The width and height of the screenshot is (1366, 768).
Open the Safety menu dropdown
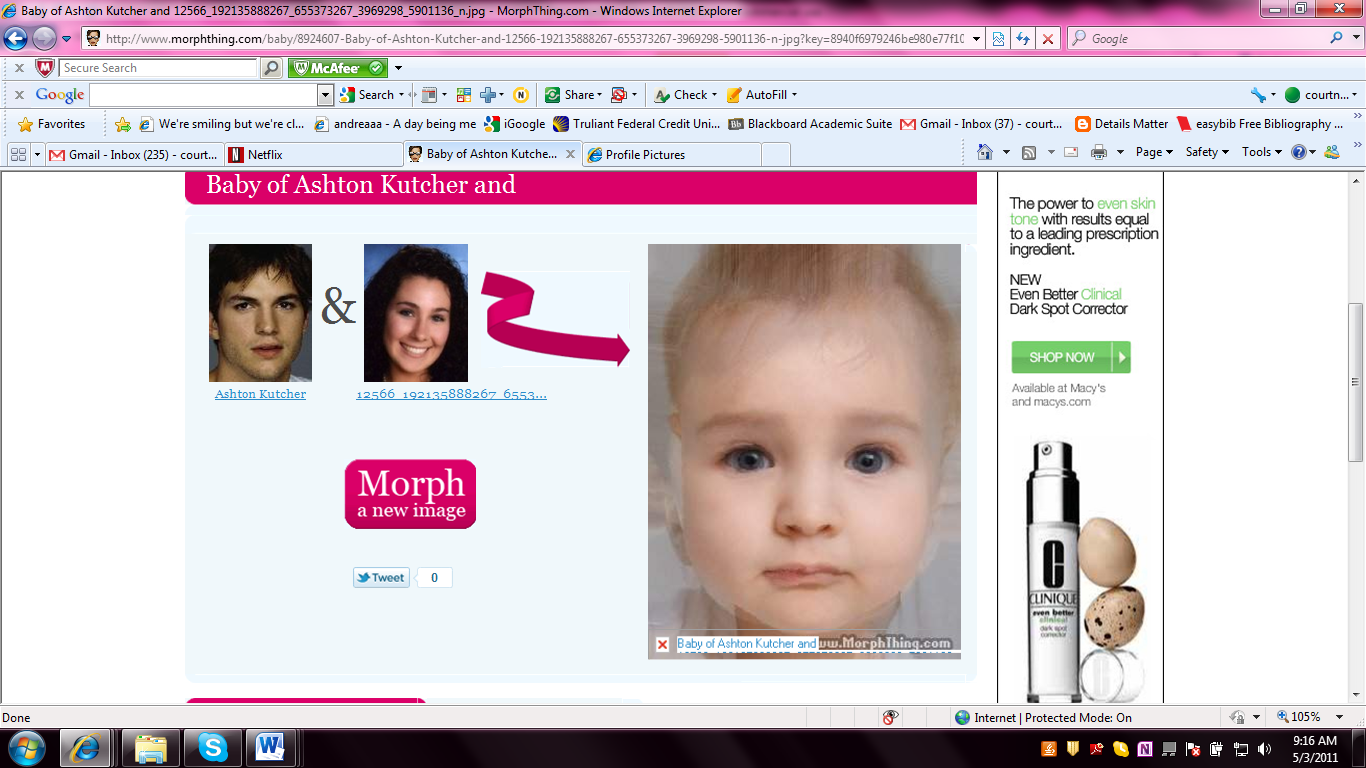pyautogui.click(x=1207, y=152)
